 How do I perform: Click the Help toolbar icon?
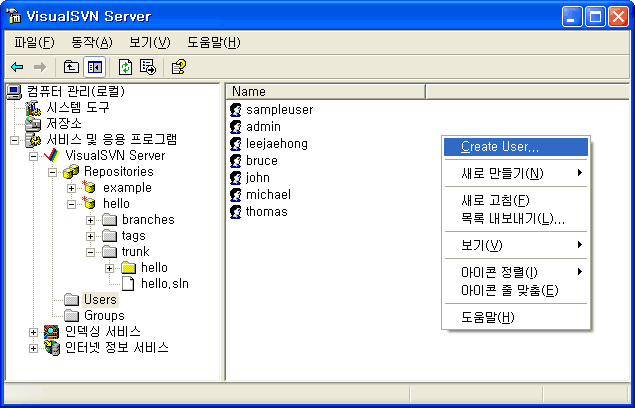178,67
